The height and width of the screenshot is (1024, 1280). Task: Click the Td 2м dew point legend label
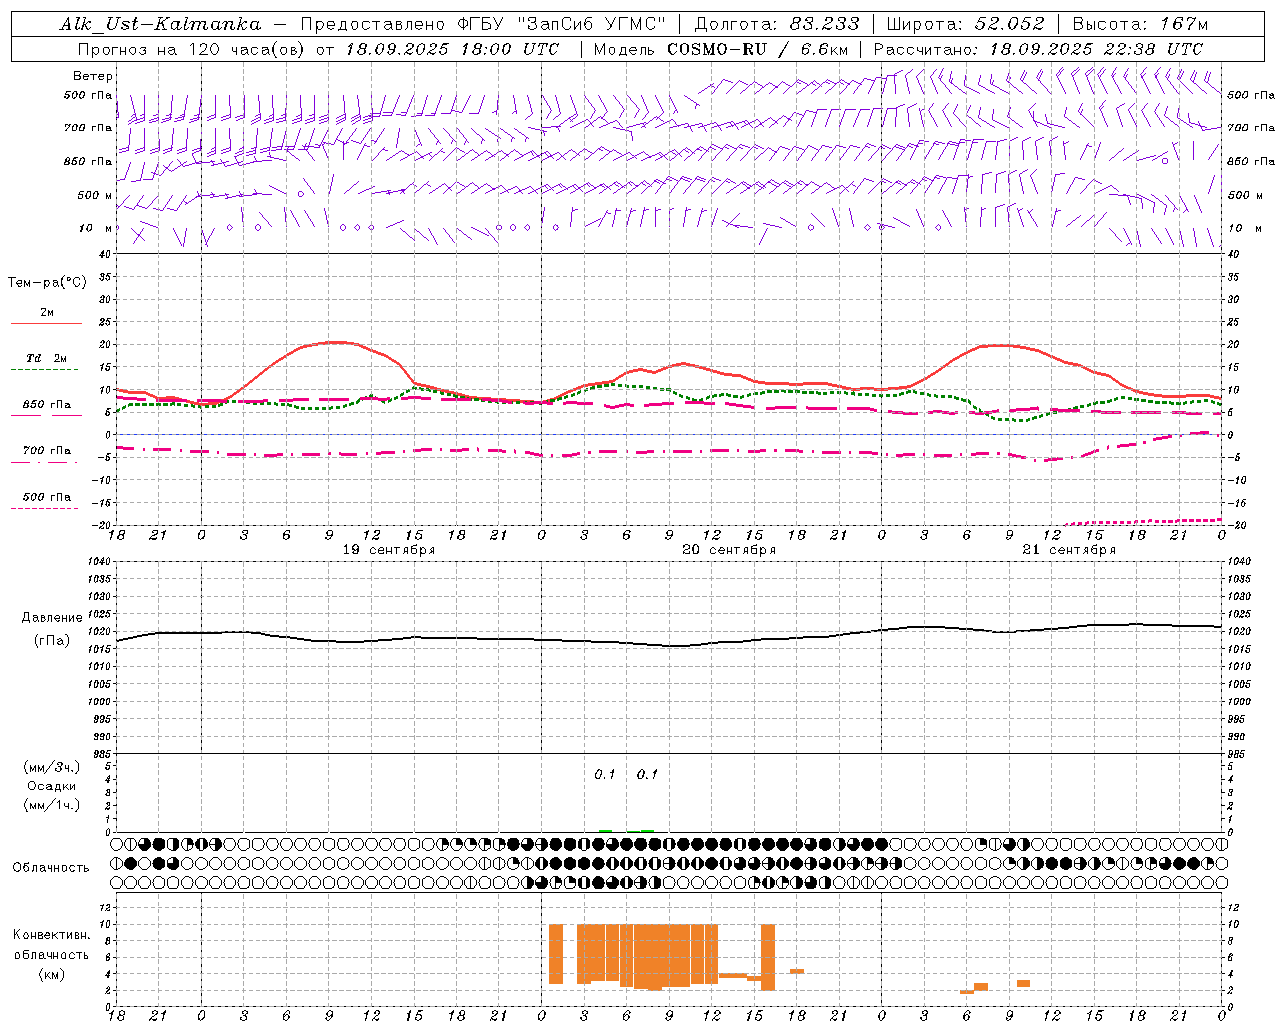pos(47,358)
